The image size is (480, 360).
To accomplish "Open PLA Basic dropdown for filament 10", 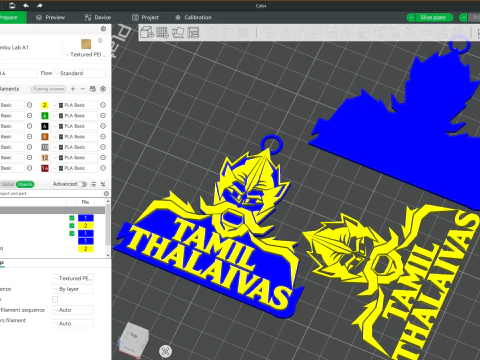I will (74, 147).
